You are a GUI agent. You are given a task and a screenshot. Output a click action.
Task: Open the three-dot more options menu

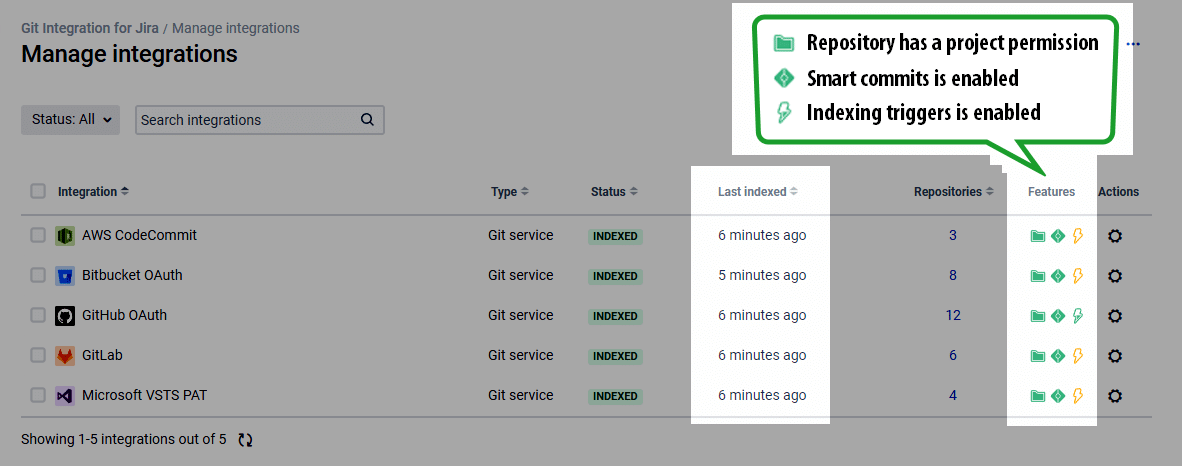click(1133, 44)
